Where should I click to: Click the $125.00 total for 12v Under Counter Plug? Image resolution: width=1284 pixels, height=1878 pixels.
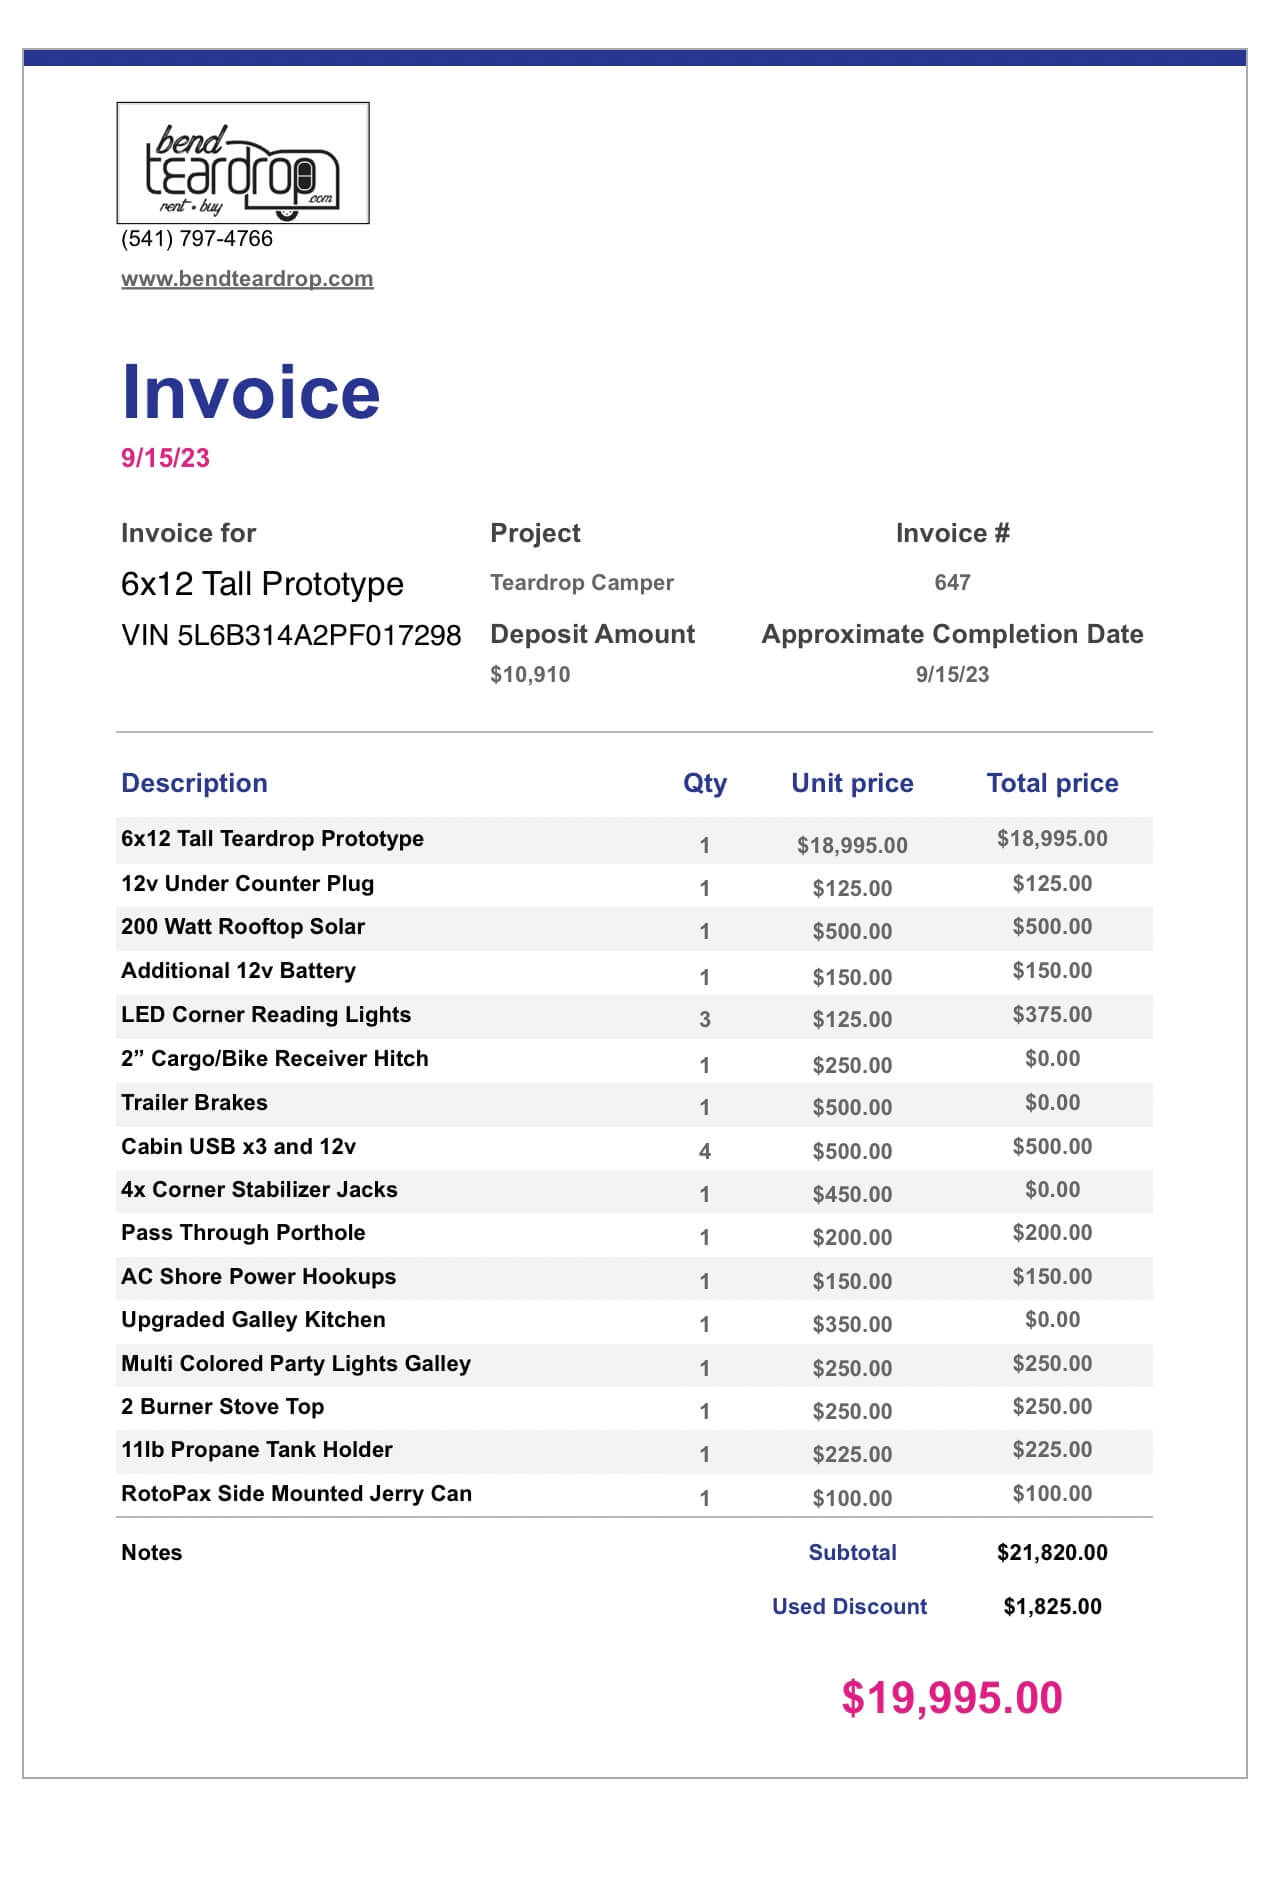pos(1052,884)
